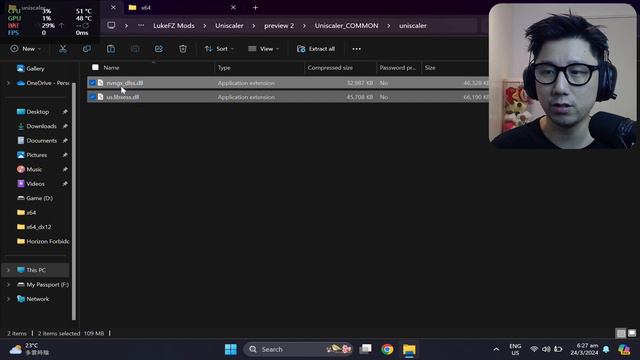The height and width of the screenshot is (360, 640).
Task: Click the navigation pane scrollbar
Action: 74,201
